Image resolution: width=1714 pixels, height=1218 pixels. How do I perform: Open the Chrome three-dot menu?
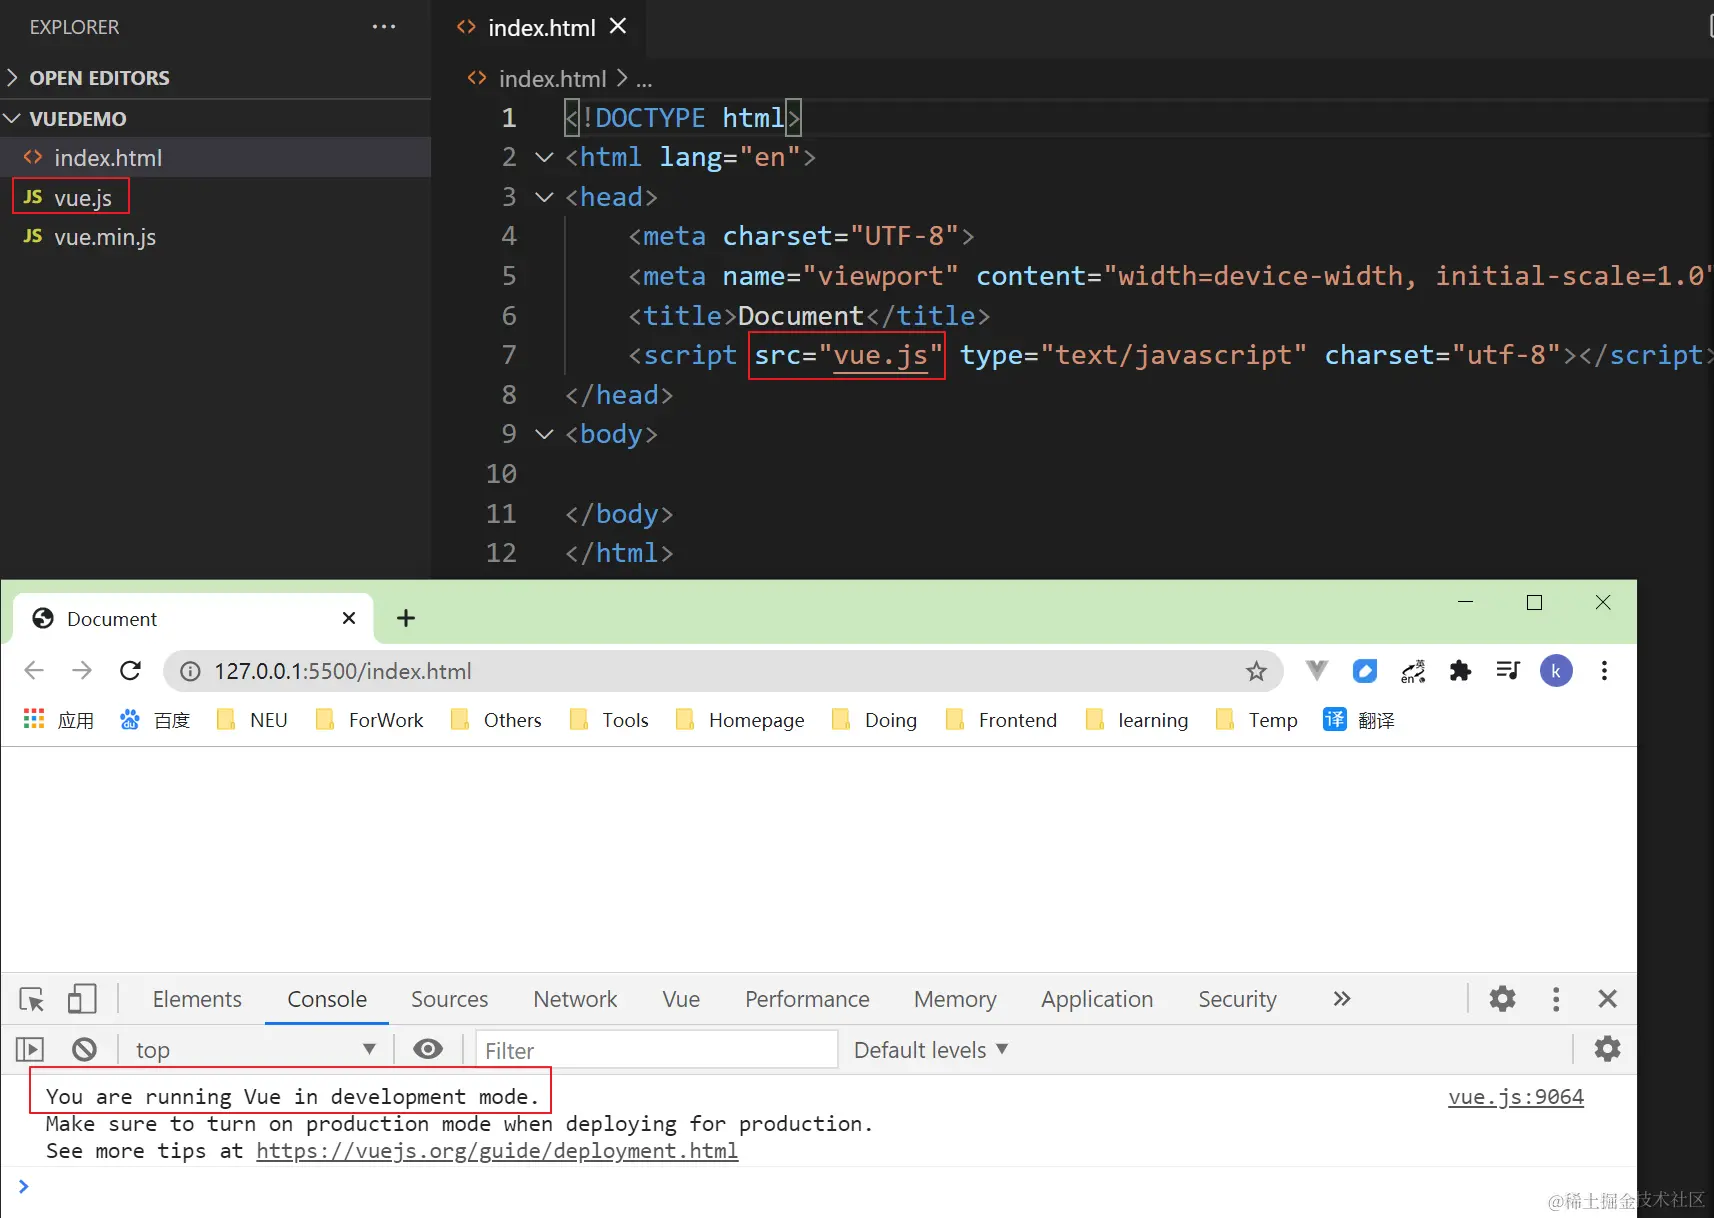point(1604,671)
